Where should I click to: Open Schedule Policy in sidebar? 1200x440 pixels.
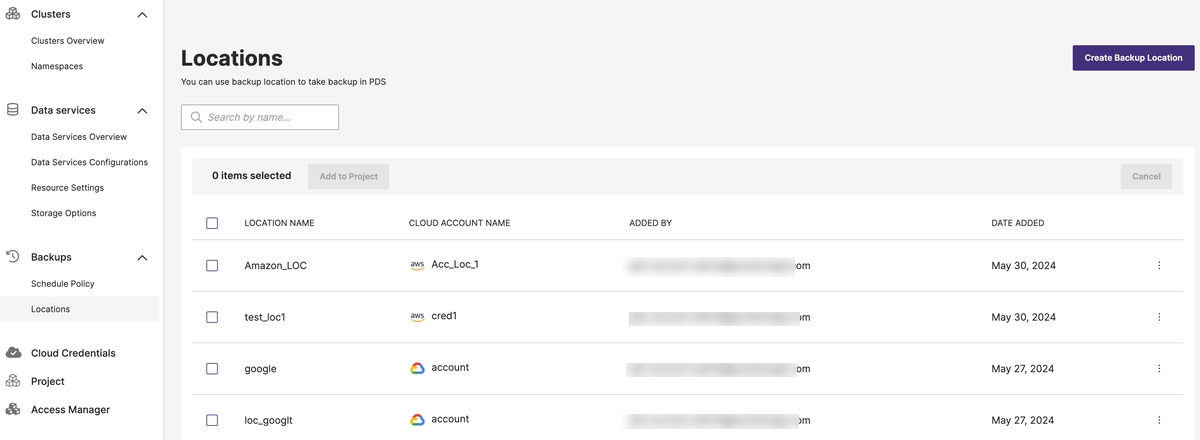coord(63,284)
